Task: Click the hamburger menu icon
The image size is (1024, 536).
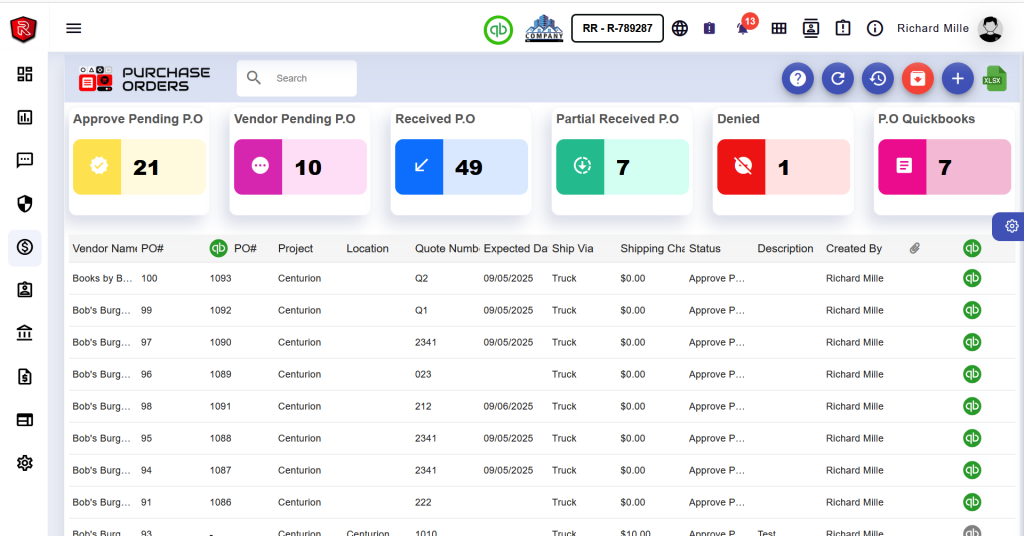Action: 73,28
